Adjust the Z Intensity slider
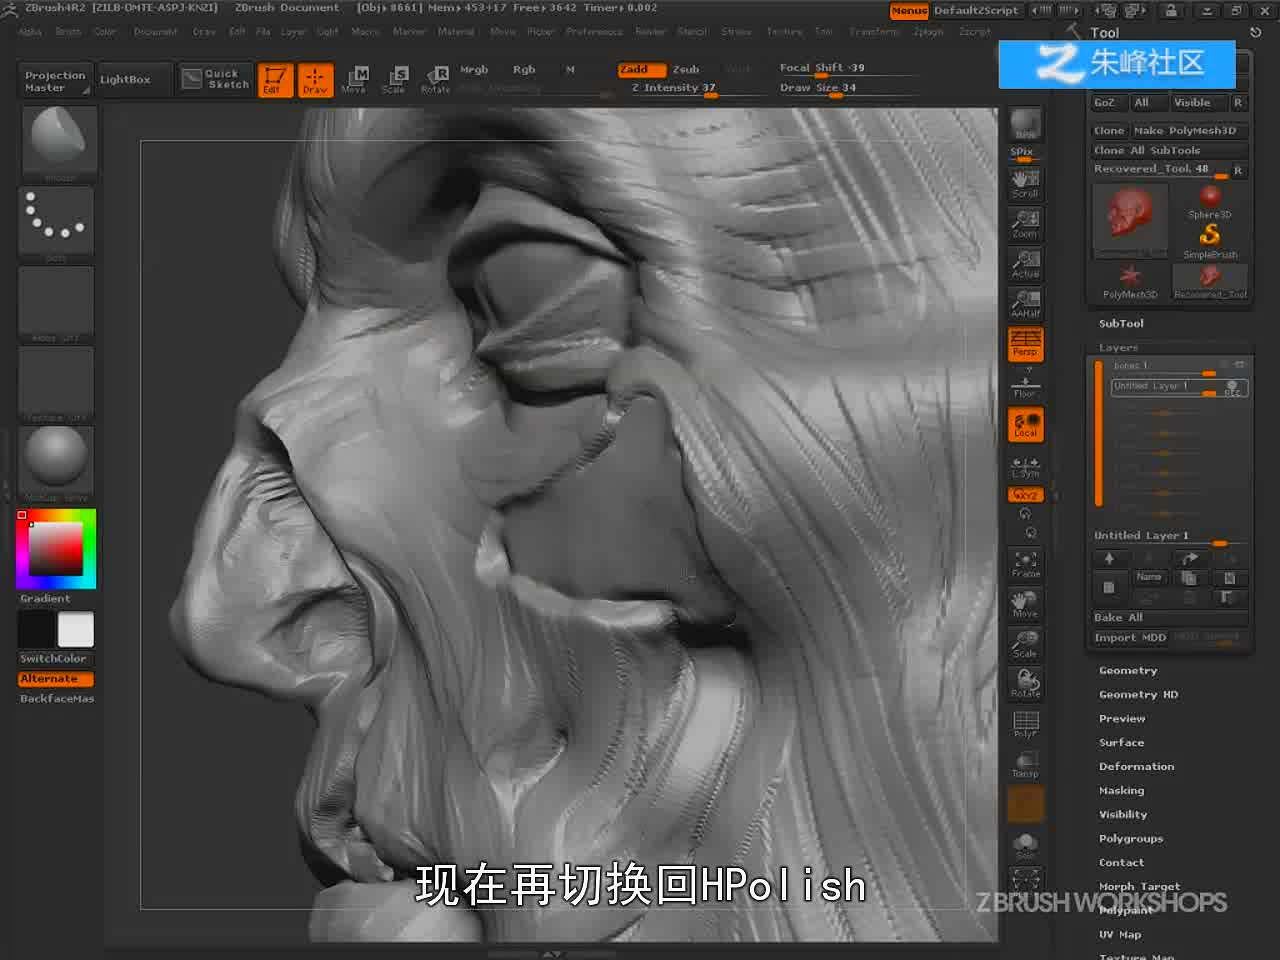 [674, 88]
